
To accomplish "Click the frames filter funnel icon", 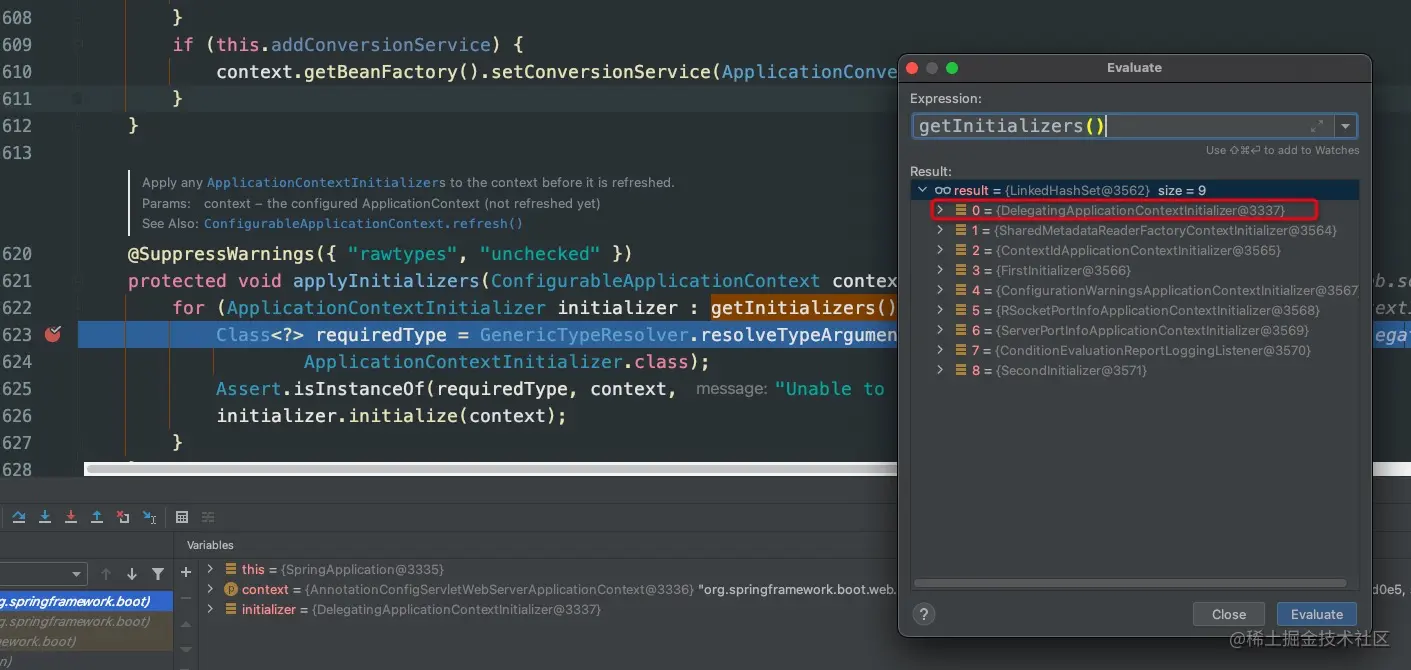I will [x=158, y=574].
